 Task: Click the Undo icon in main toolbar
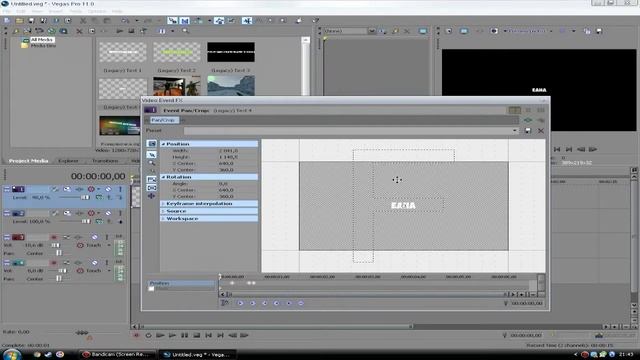point(125,20)
